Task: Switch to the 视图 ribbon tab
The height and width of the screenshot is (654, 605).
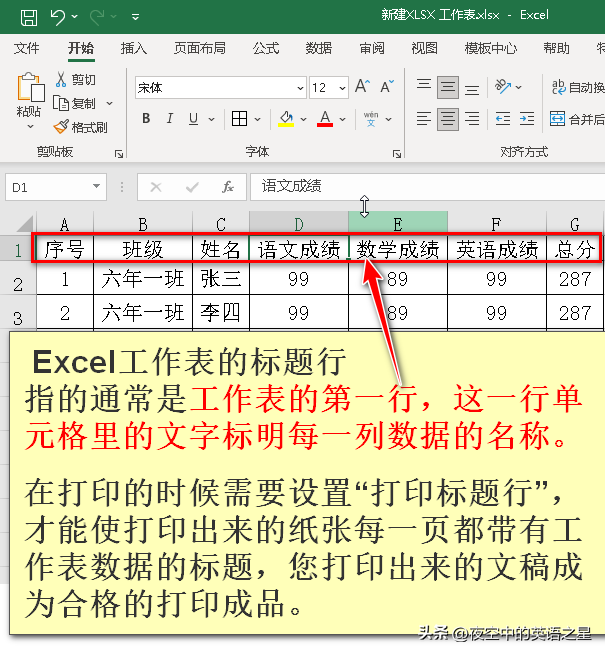Action: click(x=424, y=48)
